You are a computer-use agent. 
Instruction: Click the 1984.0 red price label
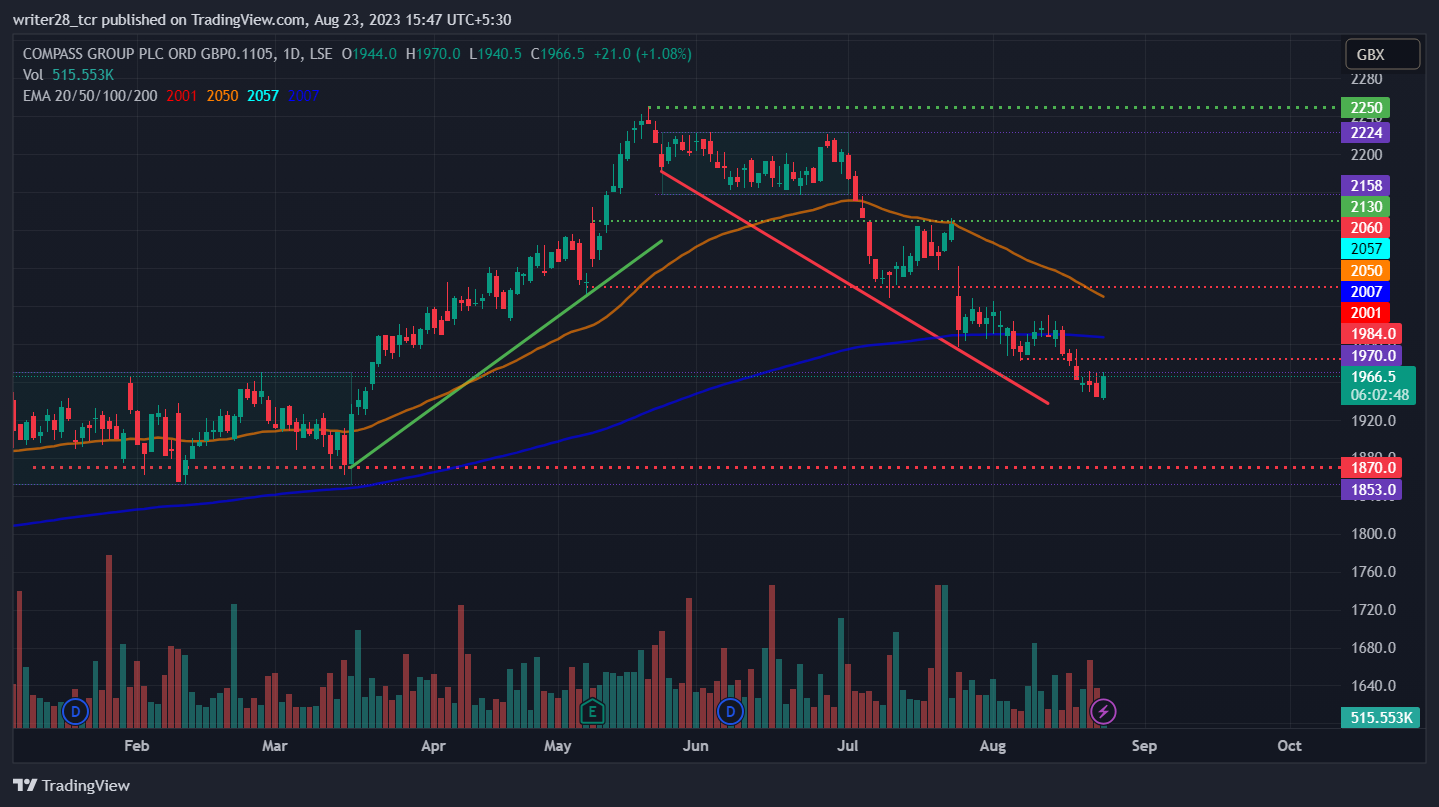tap(1371, 334)
